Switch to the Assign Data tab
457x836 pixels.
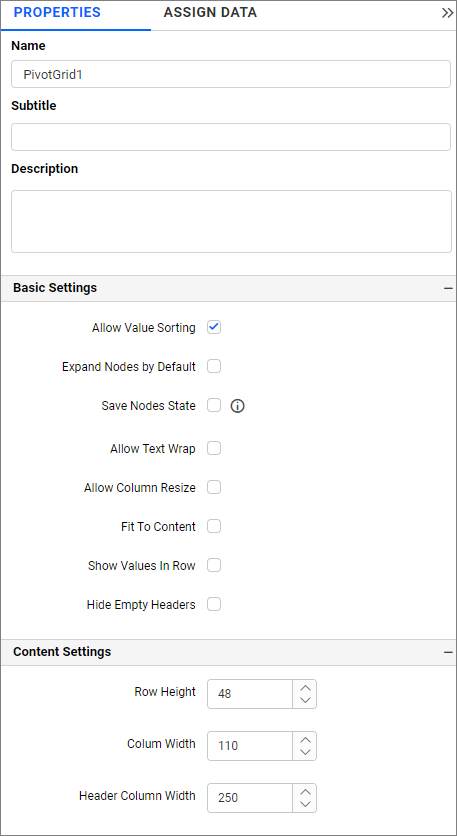click(x=210, y=13)
